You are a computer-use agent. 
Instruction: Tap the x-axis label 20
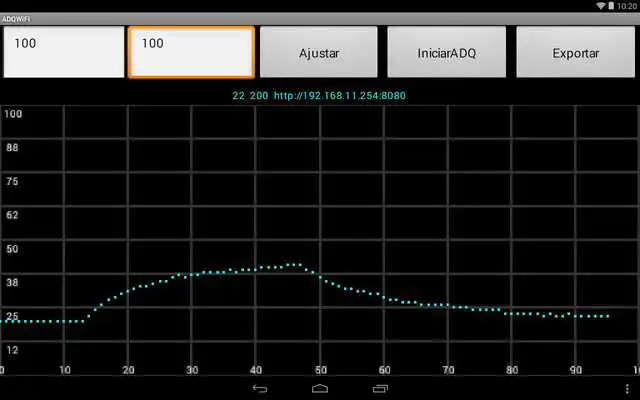[x=128, y=370]
